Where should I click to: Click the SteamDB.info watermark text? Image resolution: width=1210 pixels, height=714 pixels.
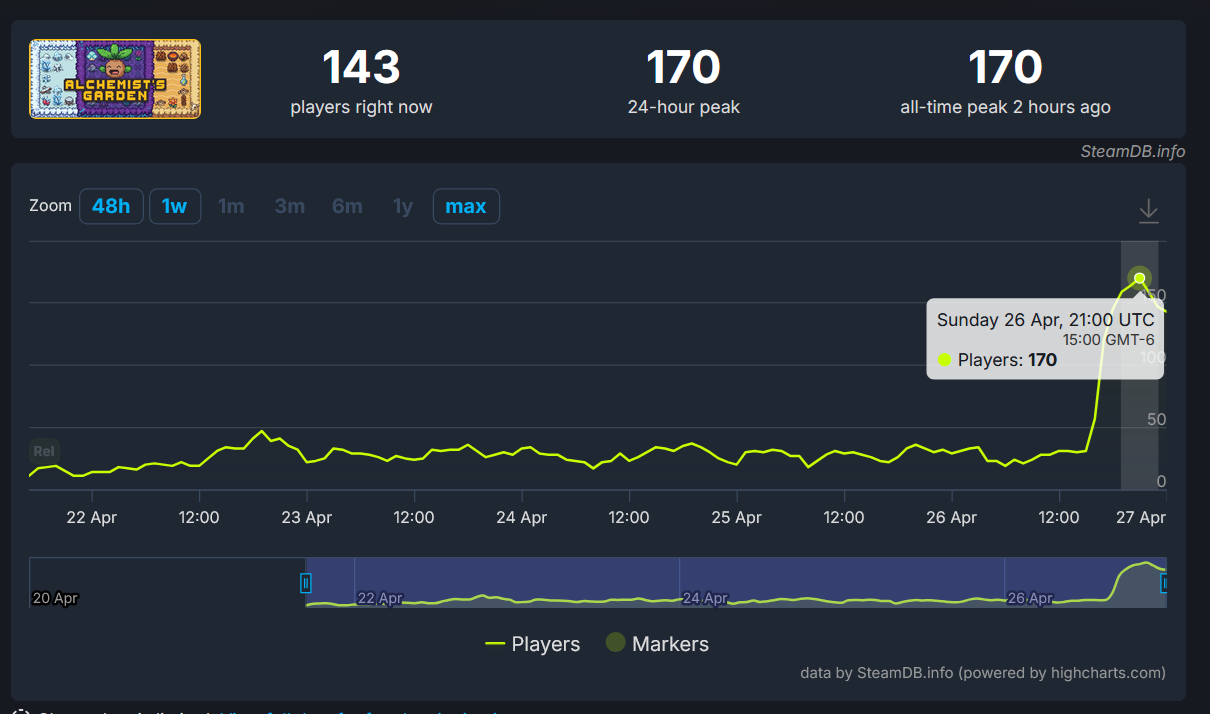1133,151
